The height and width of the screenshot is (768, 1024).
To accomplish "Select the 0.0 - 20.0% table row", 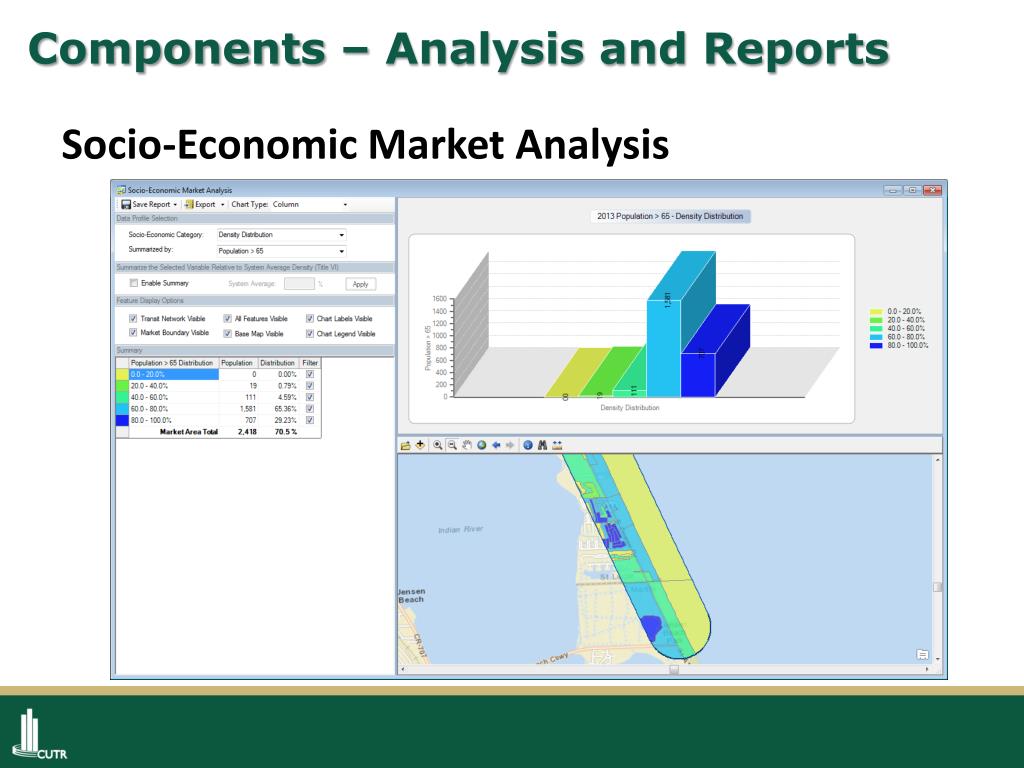I will (x=218, y=375).
